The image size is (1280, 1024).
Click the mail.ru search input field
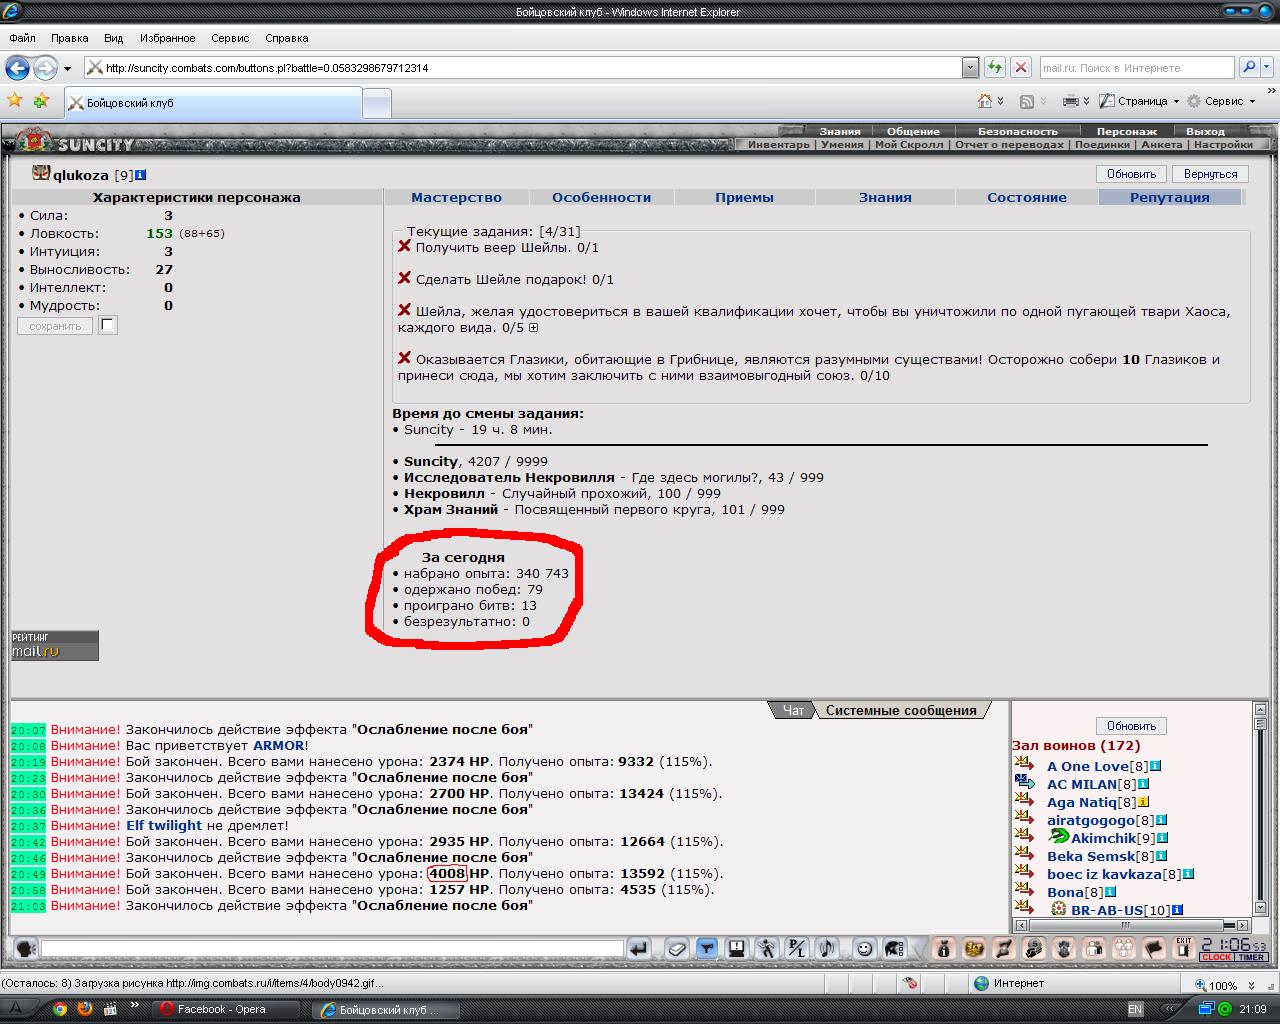click(1136, 68)
